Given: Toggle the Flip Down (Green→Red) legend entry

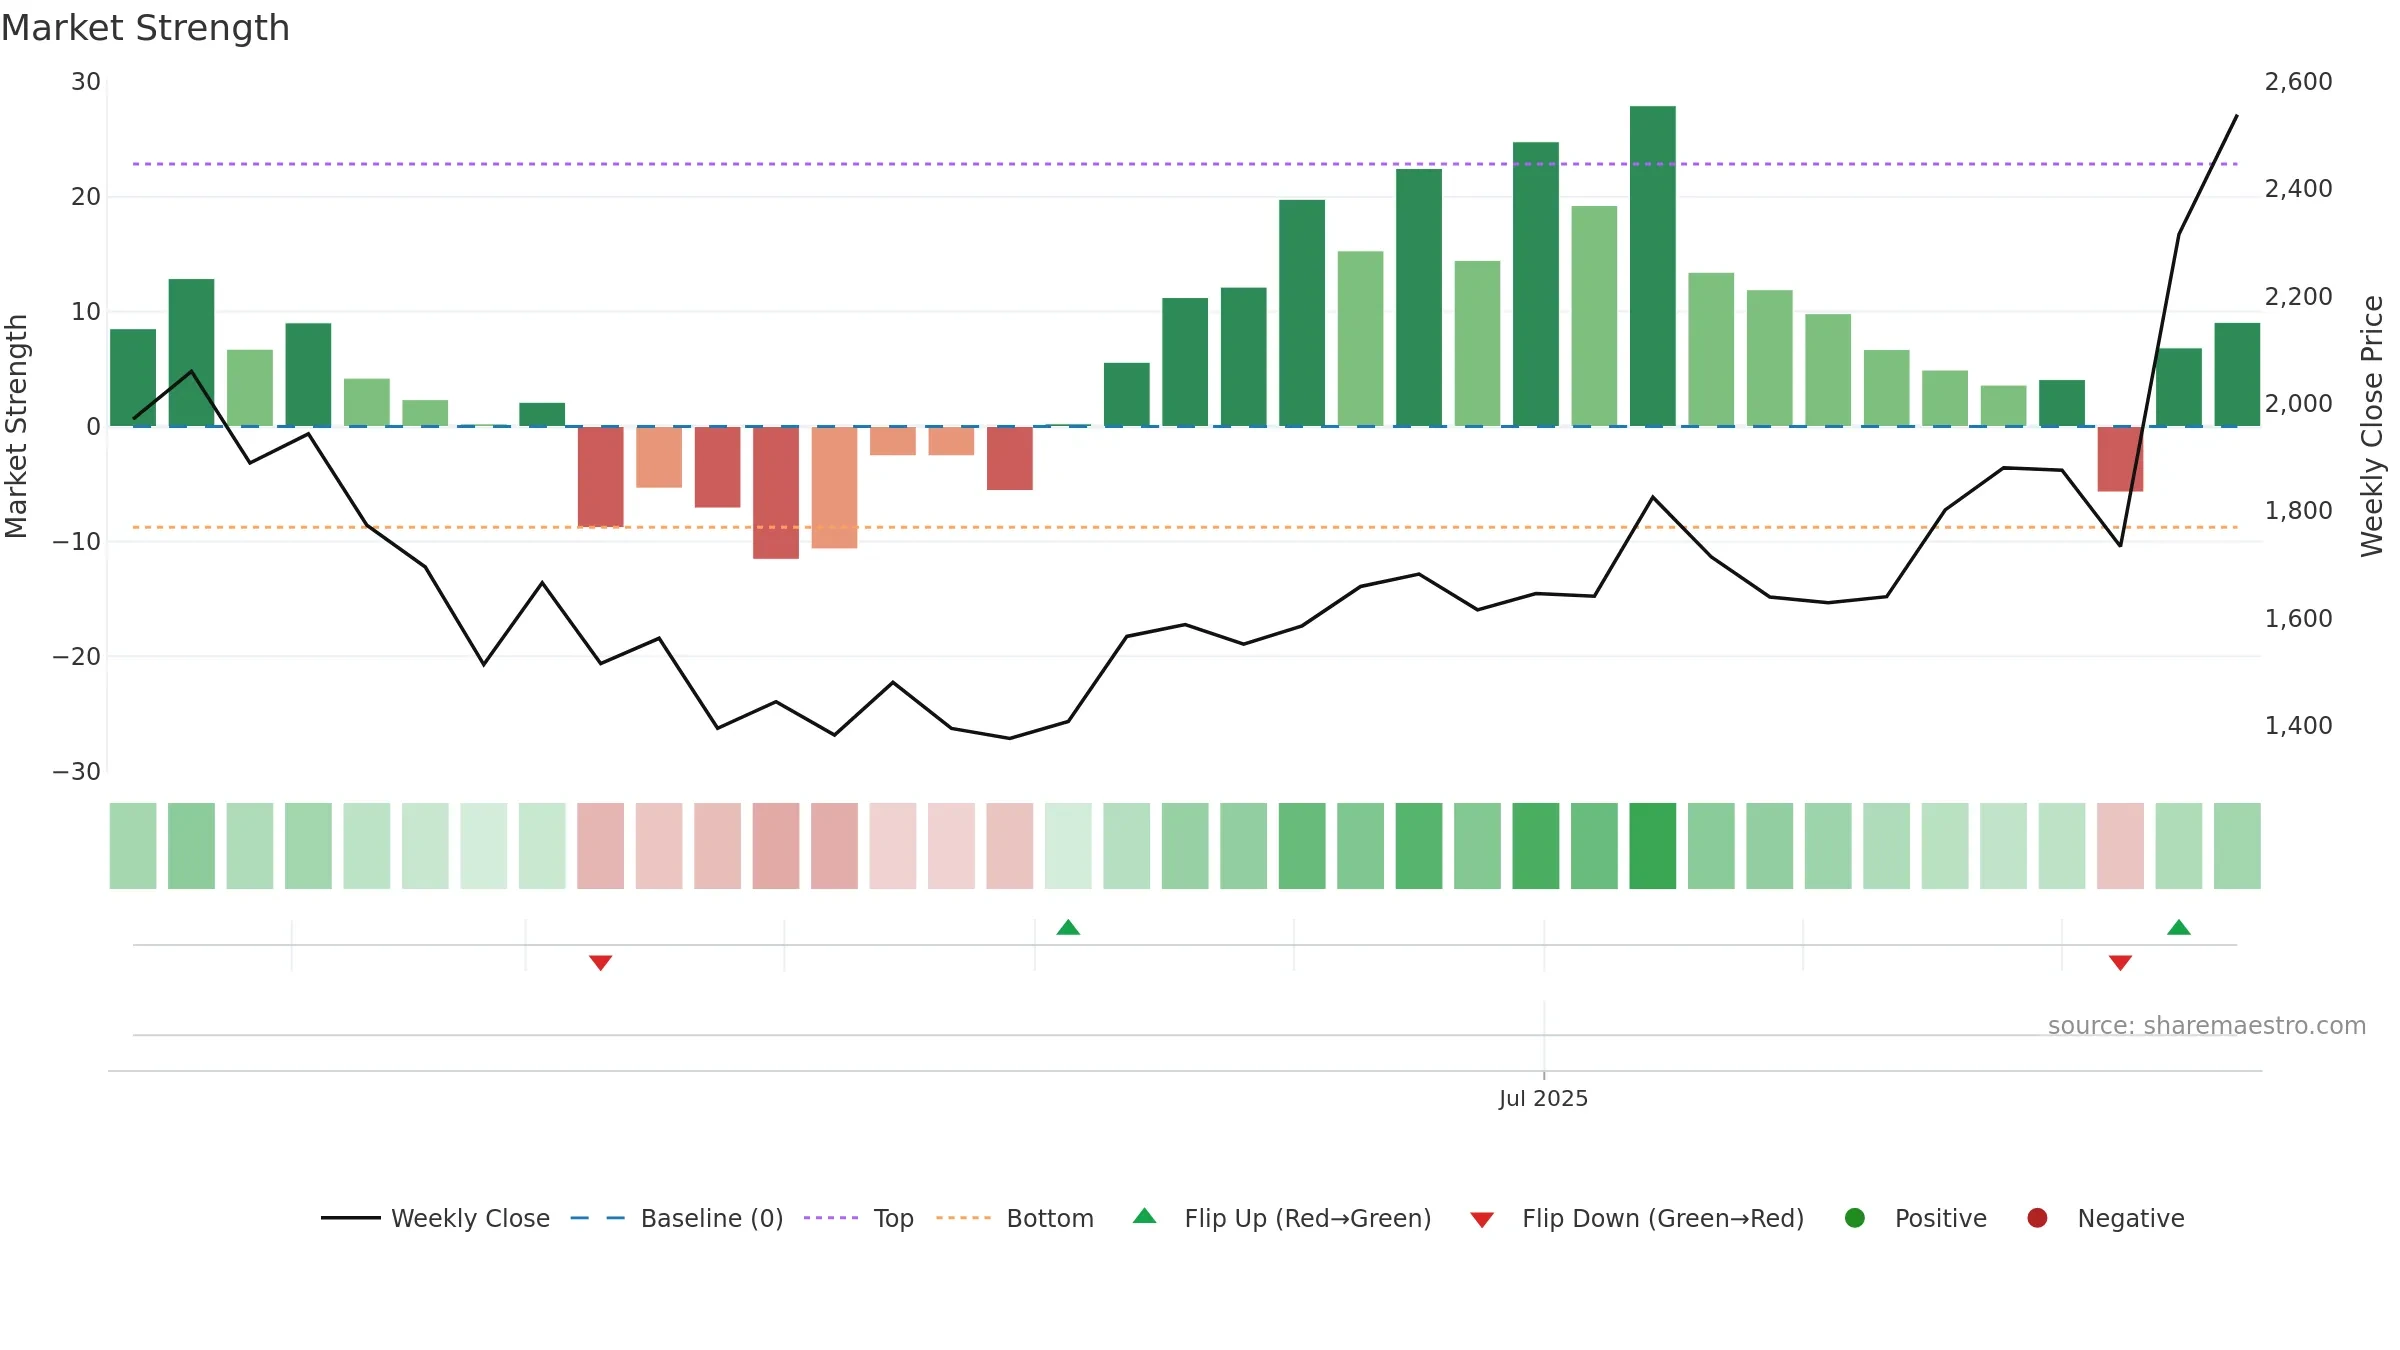Looking at the screenshot, I should point(1637,1218).
